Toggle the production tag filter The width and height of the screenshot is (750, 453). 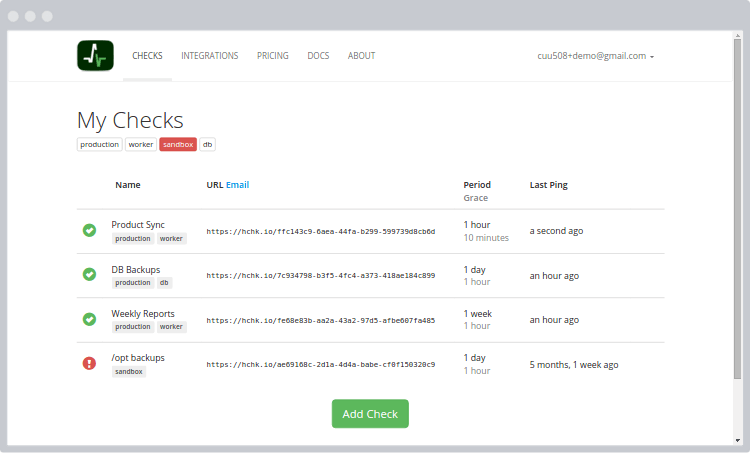[100, 144]
